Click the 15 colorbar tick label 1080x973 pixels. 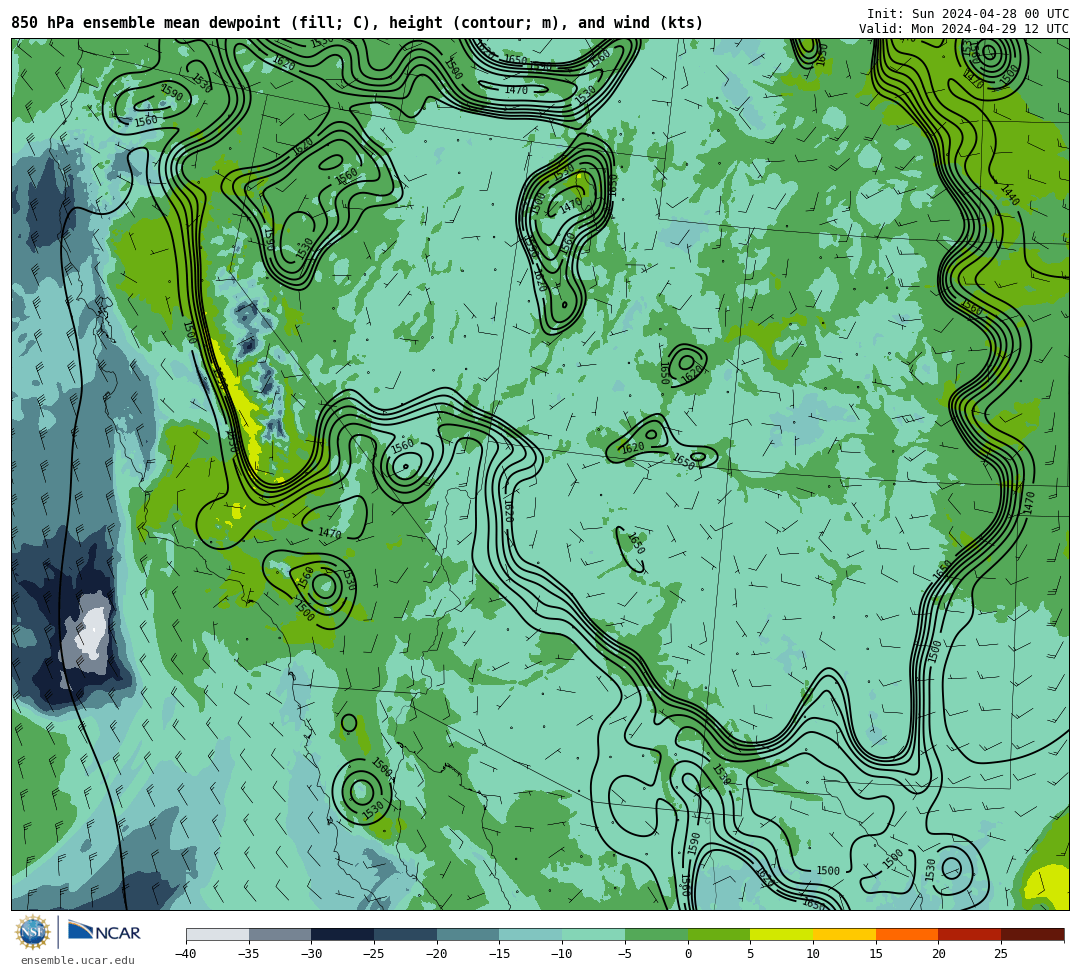tap(876, 954)
